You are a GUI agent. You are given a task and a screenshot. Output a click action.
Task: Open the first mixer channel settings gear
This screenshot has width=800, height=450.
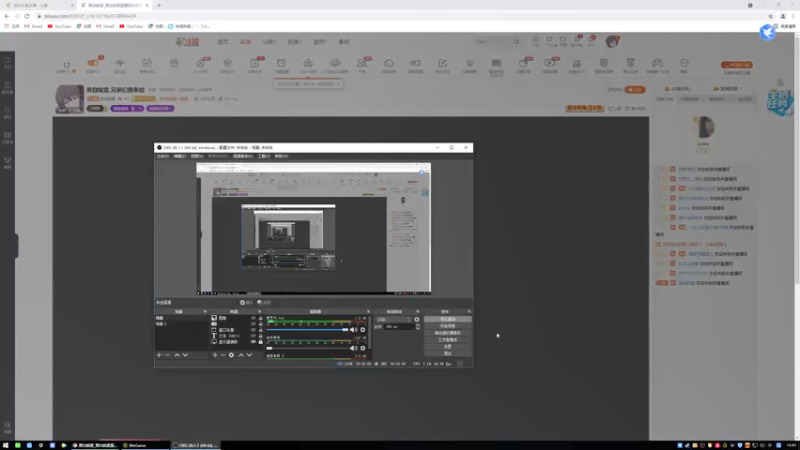(363, 330)
